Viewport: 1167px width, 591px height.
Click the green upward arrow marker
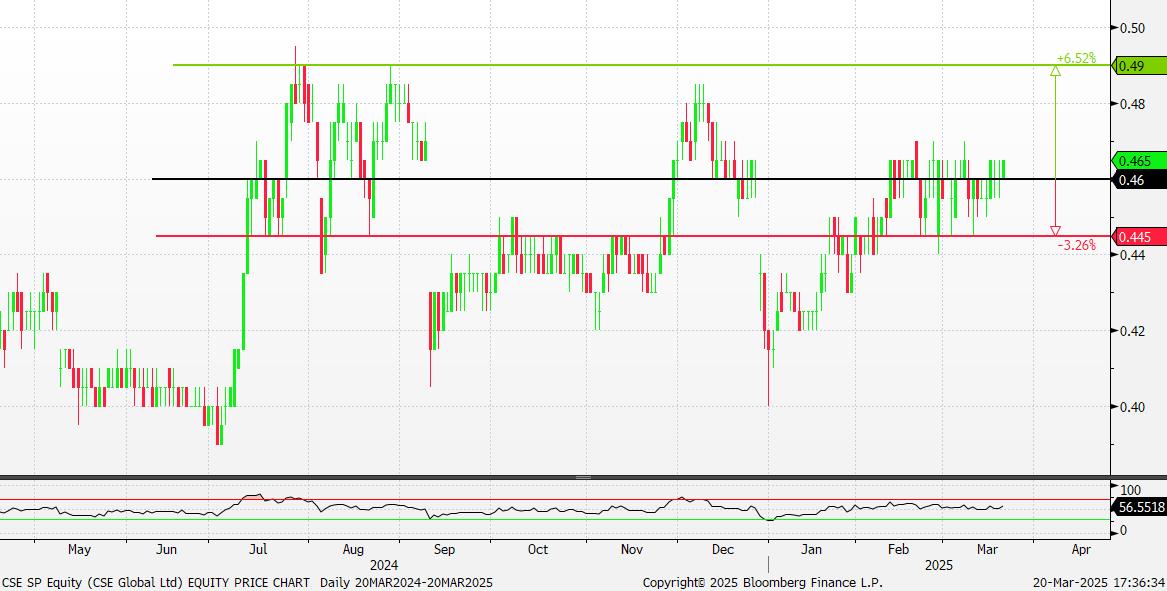1055,71
